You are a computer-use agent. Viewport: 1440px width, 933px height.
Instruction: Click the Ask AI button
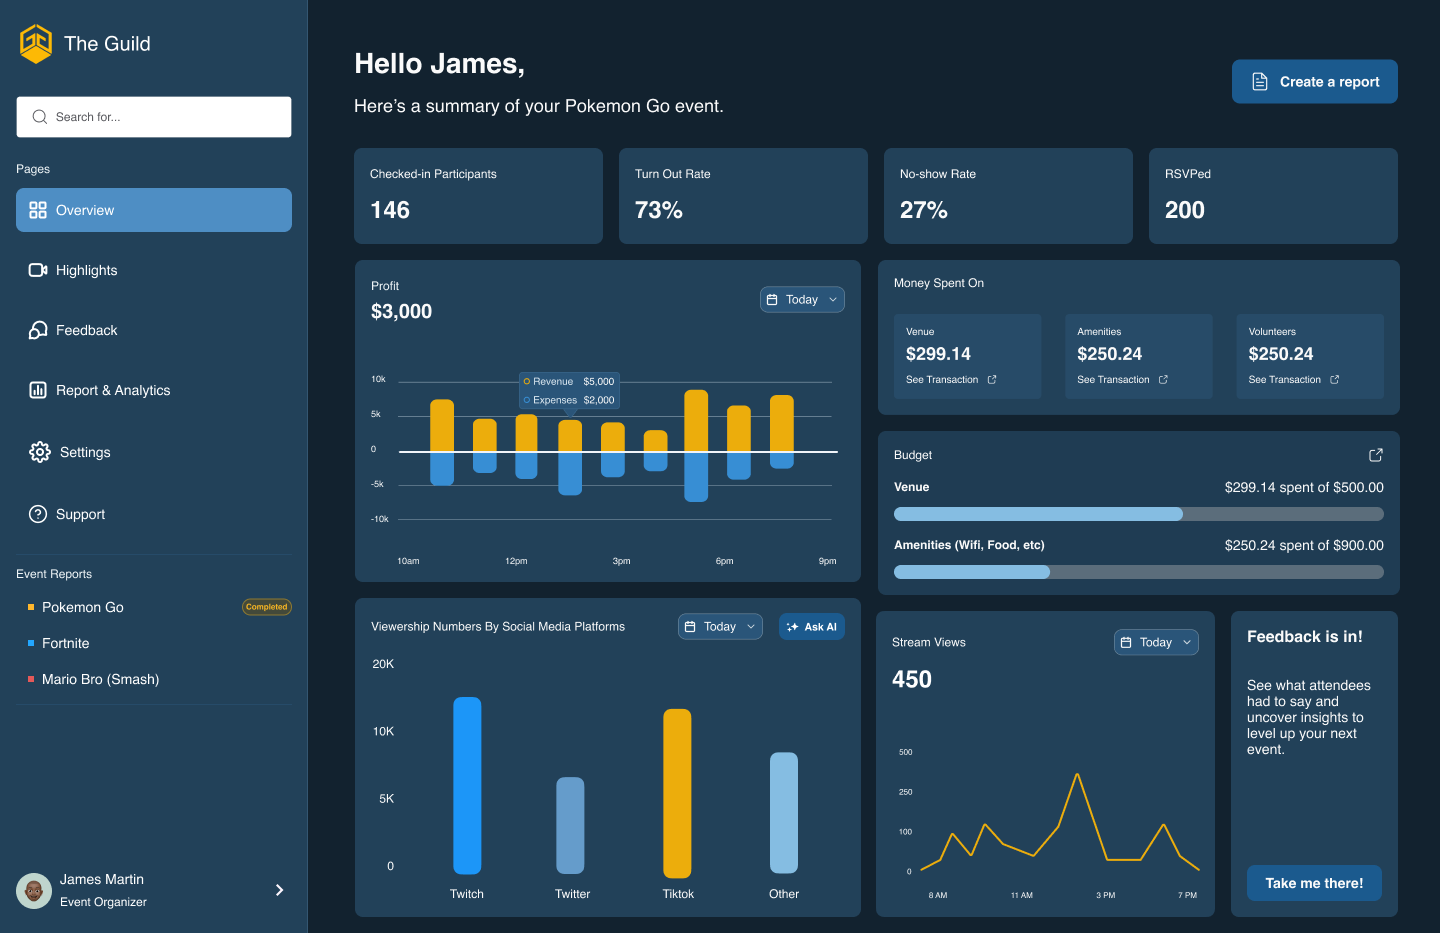pyautogui.click(x=812, y=627)
